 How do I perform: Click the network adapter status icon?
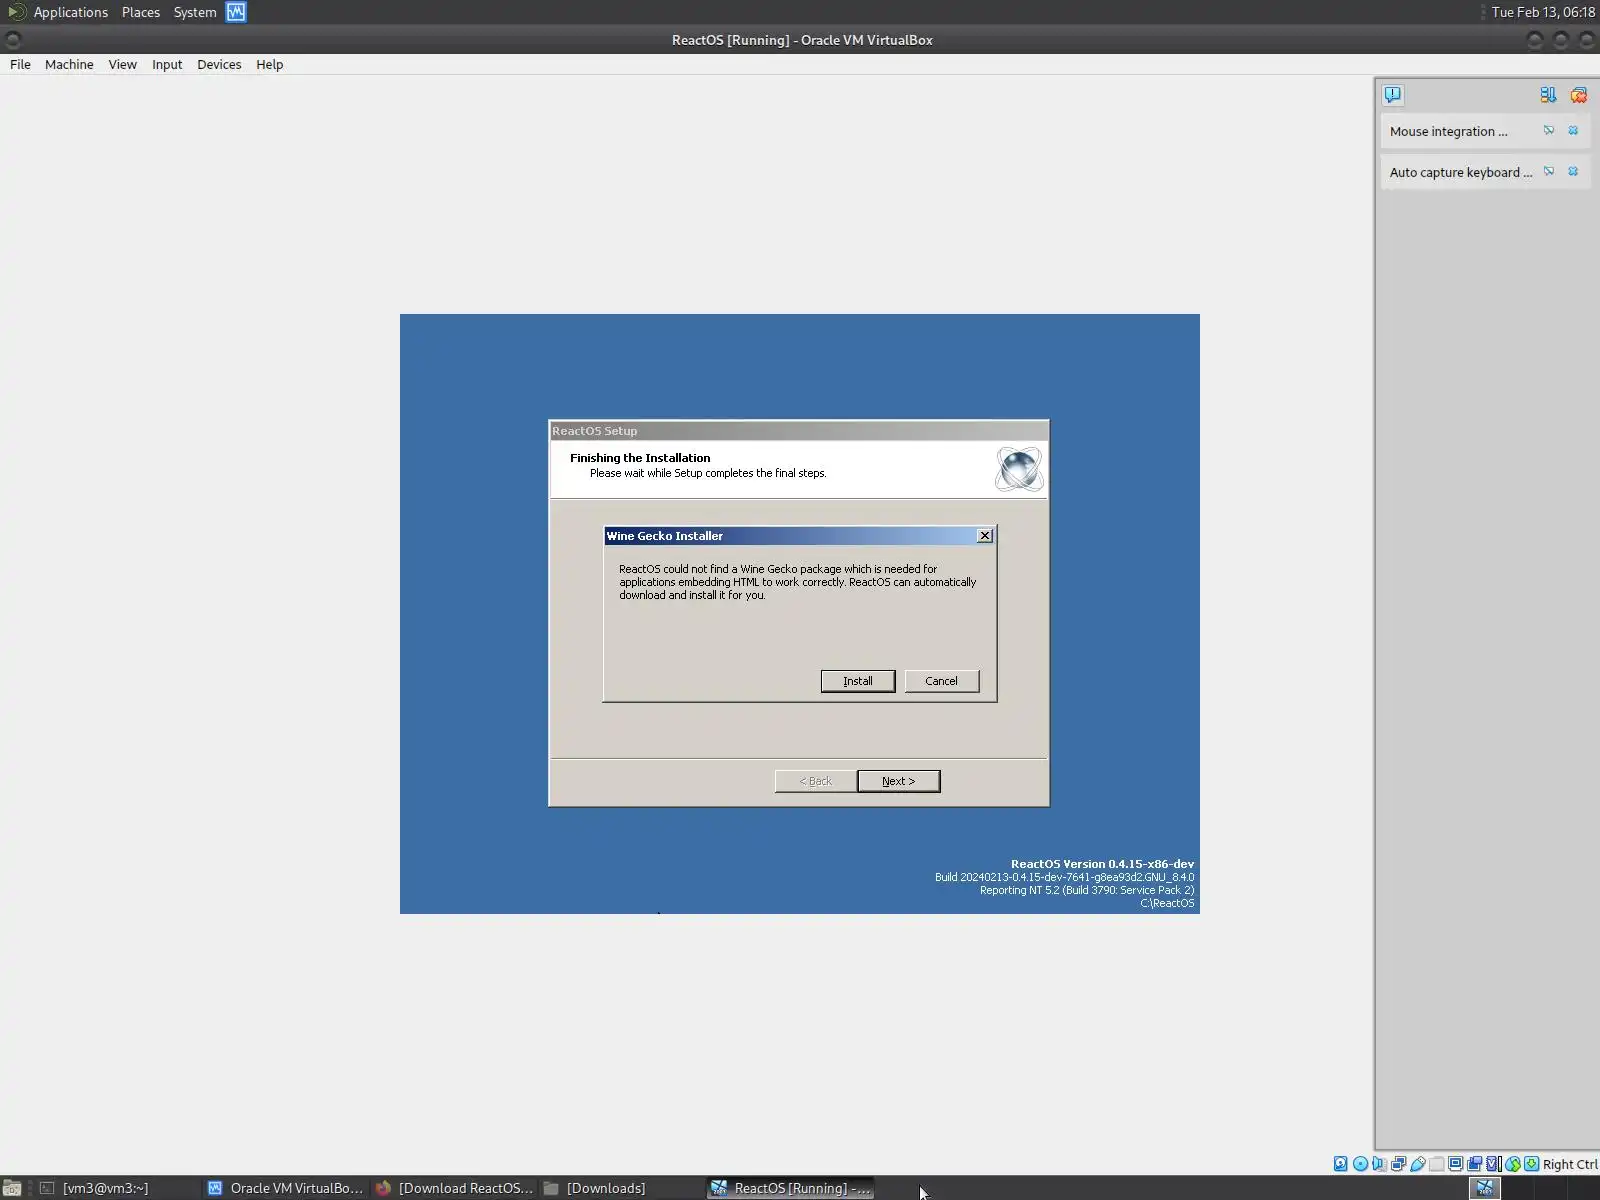pyautogui.click(x=1398, y=1164)
